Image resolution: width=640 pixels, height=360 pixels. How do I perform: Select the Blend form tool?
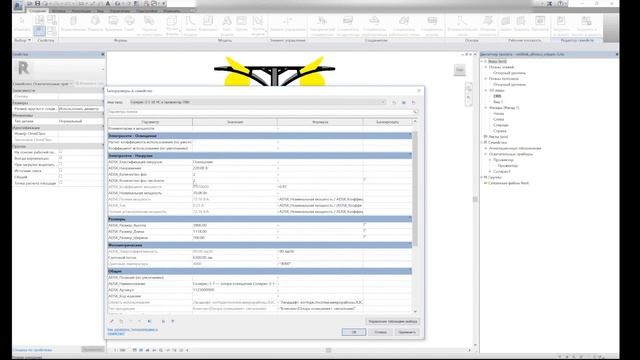(95, 24)
